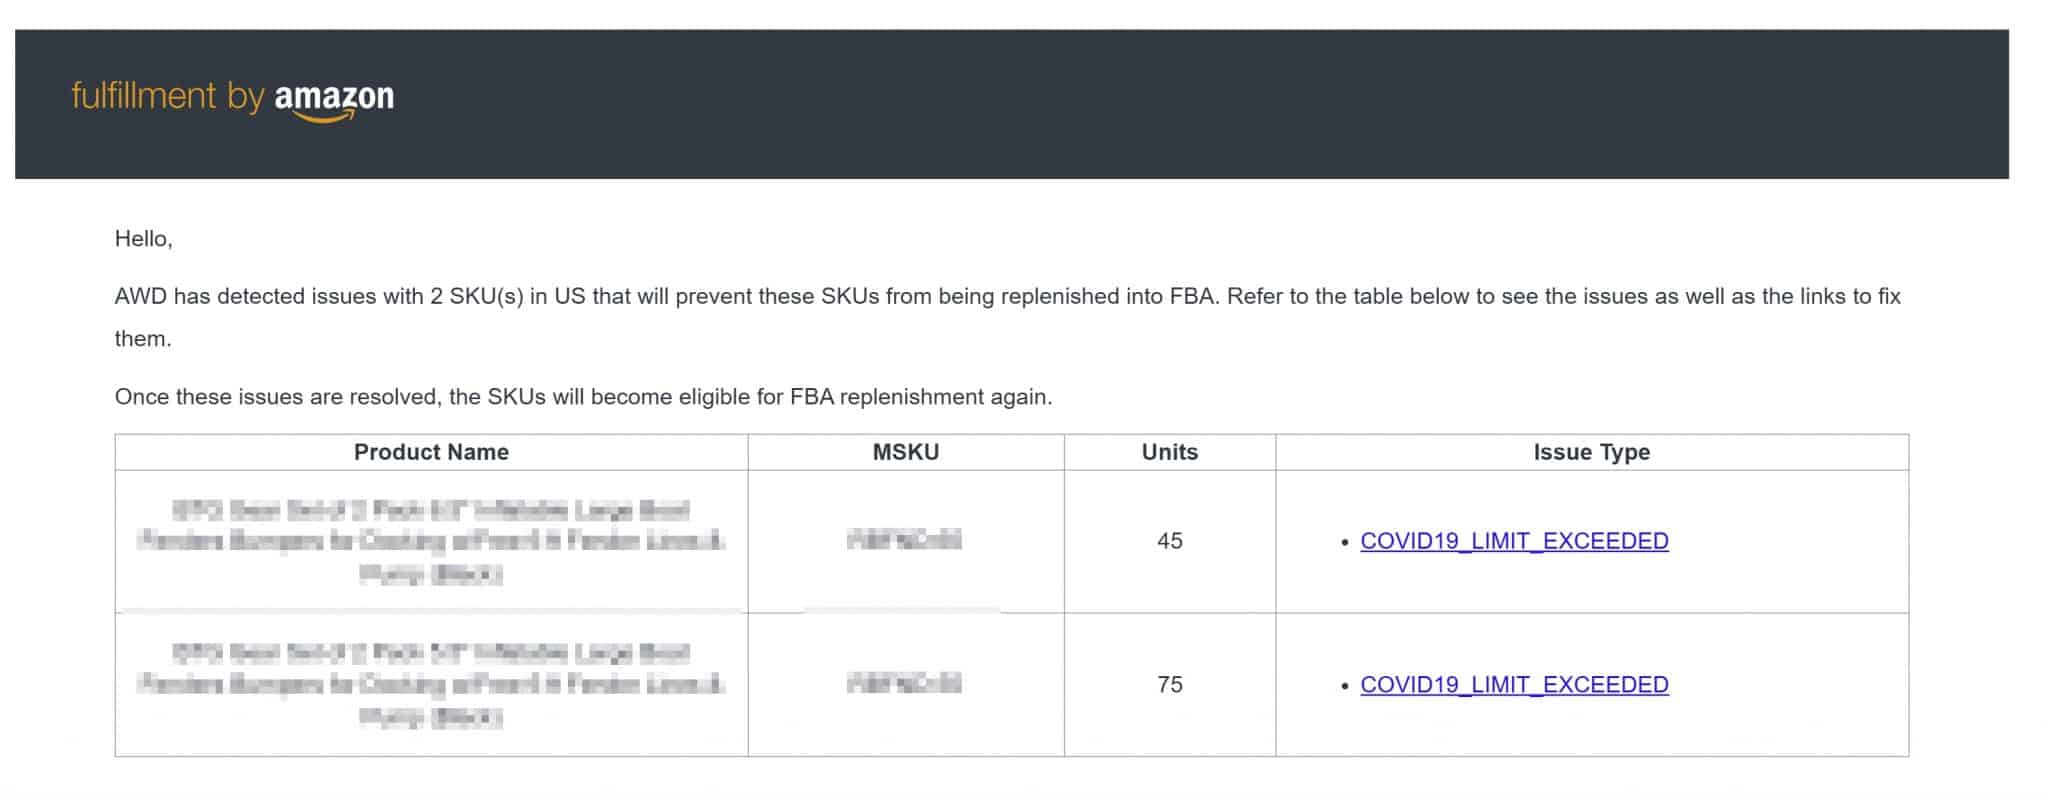Viewport: 2048px width, 795px height.
Task: Click the word 'them.' ending the first paragraph
Action: click(x=143, y=339)
